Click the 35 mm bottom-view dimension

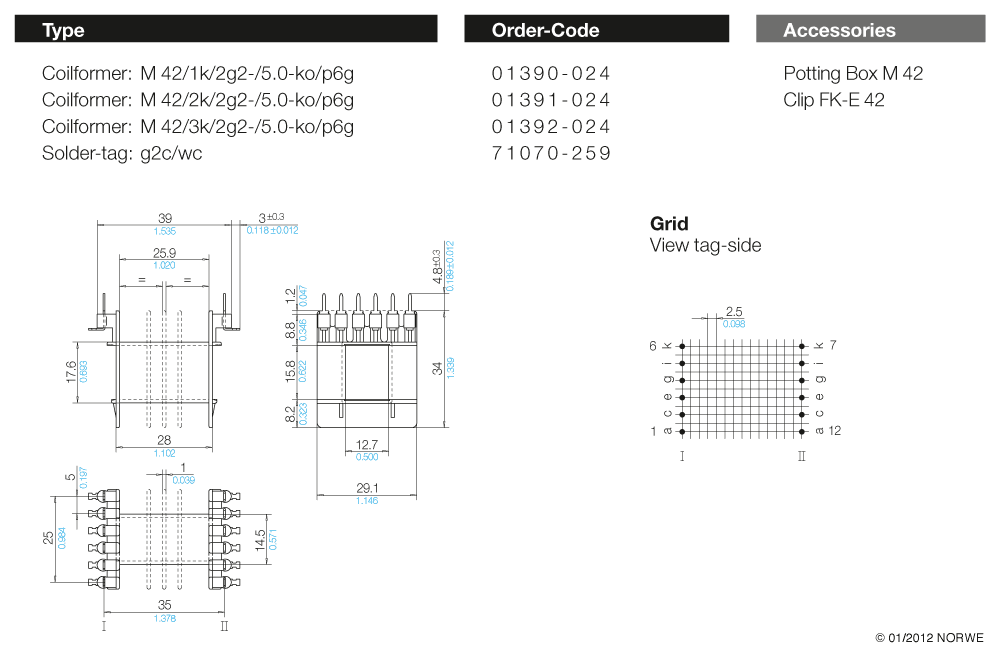click(x=165, y=605)
